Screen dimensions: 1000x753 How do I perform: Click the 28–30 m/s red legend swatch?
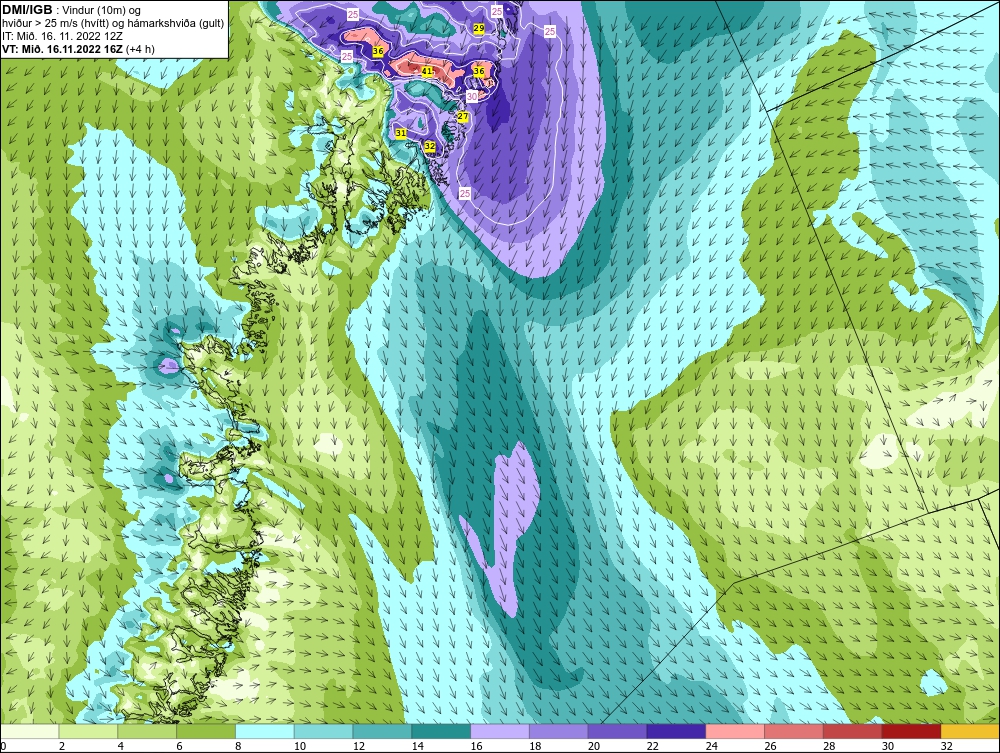[x=852, y=731]
